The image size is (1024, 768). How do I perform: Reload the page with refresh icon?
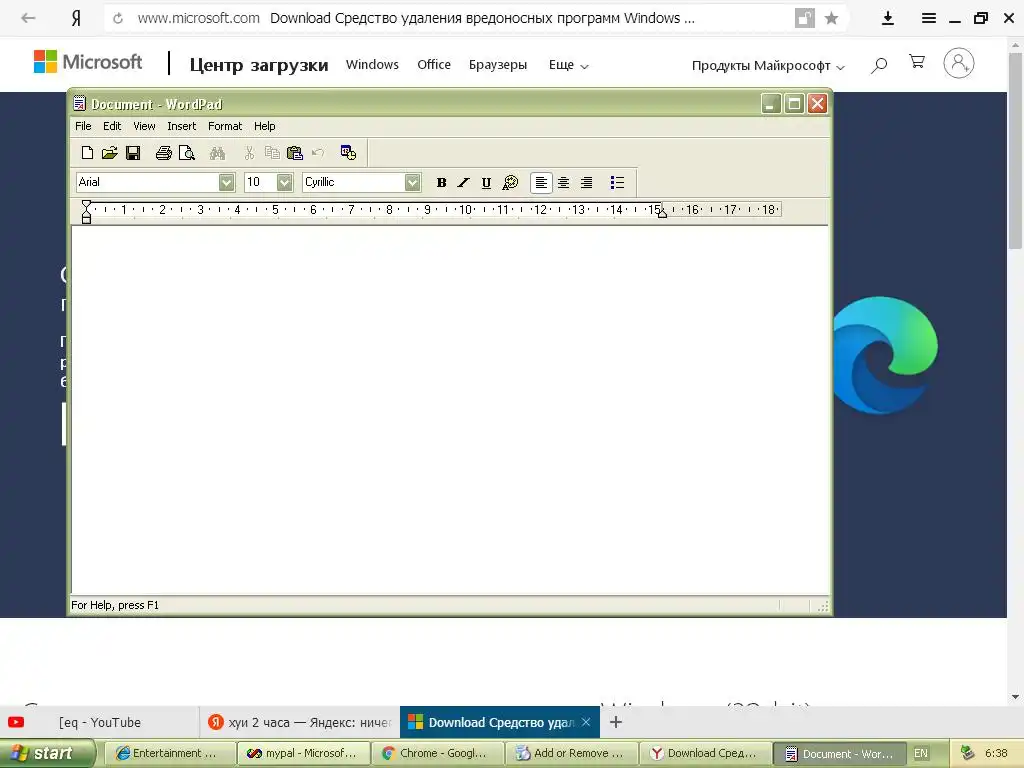(118, 18)
